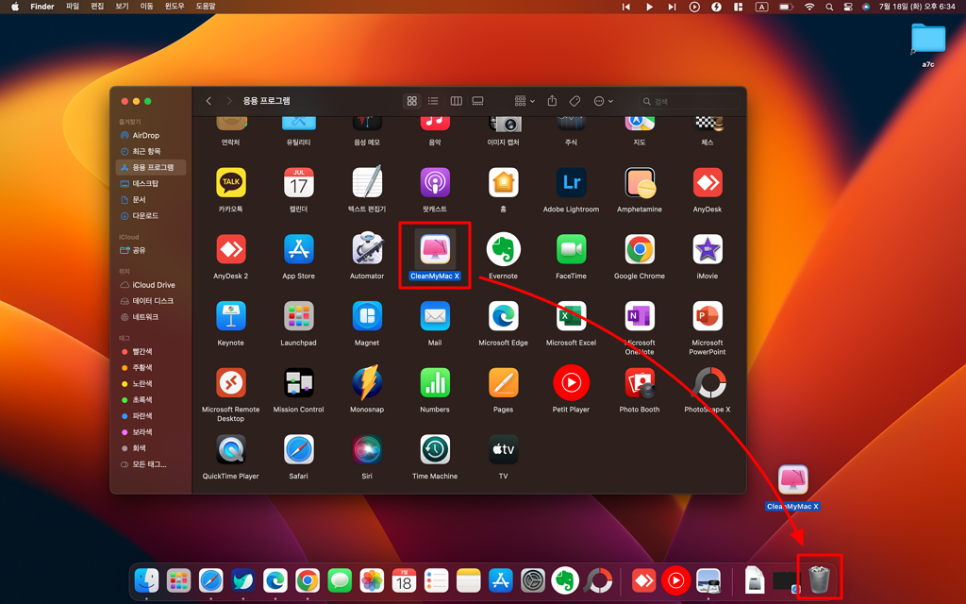Select the Keynote app icon
This screenshot has height=604, width=966.
(x=231, y=316)
